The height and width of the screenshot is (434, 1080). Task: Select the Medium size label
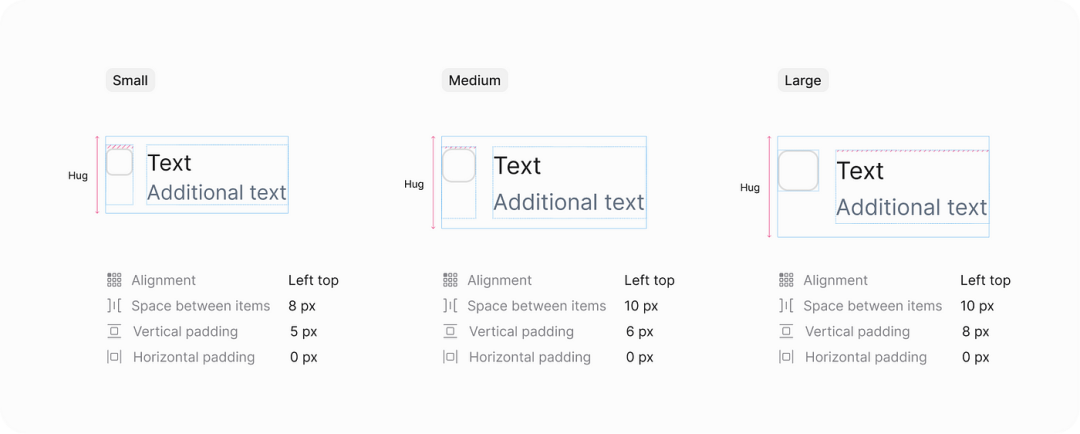(x=475, y=80)
